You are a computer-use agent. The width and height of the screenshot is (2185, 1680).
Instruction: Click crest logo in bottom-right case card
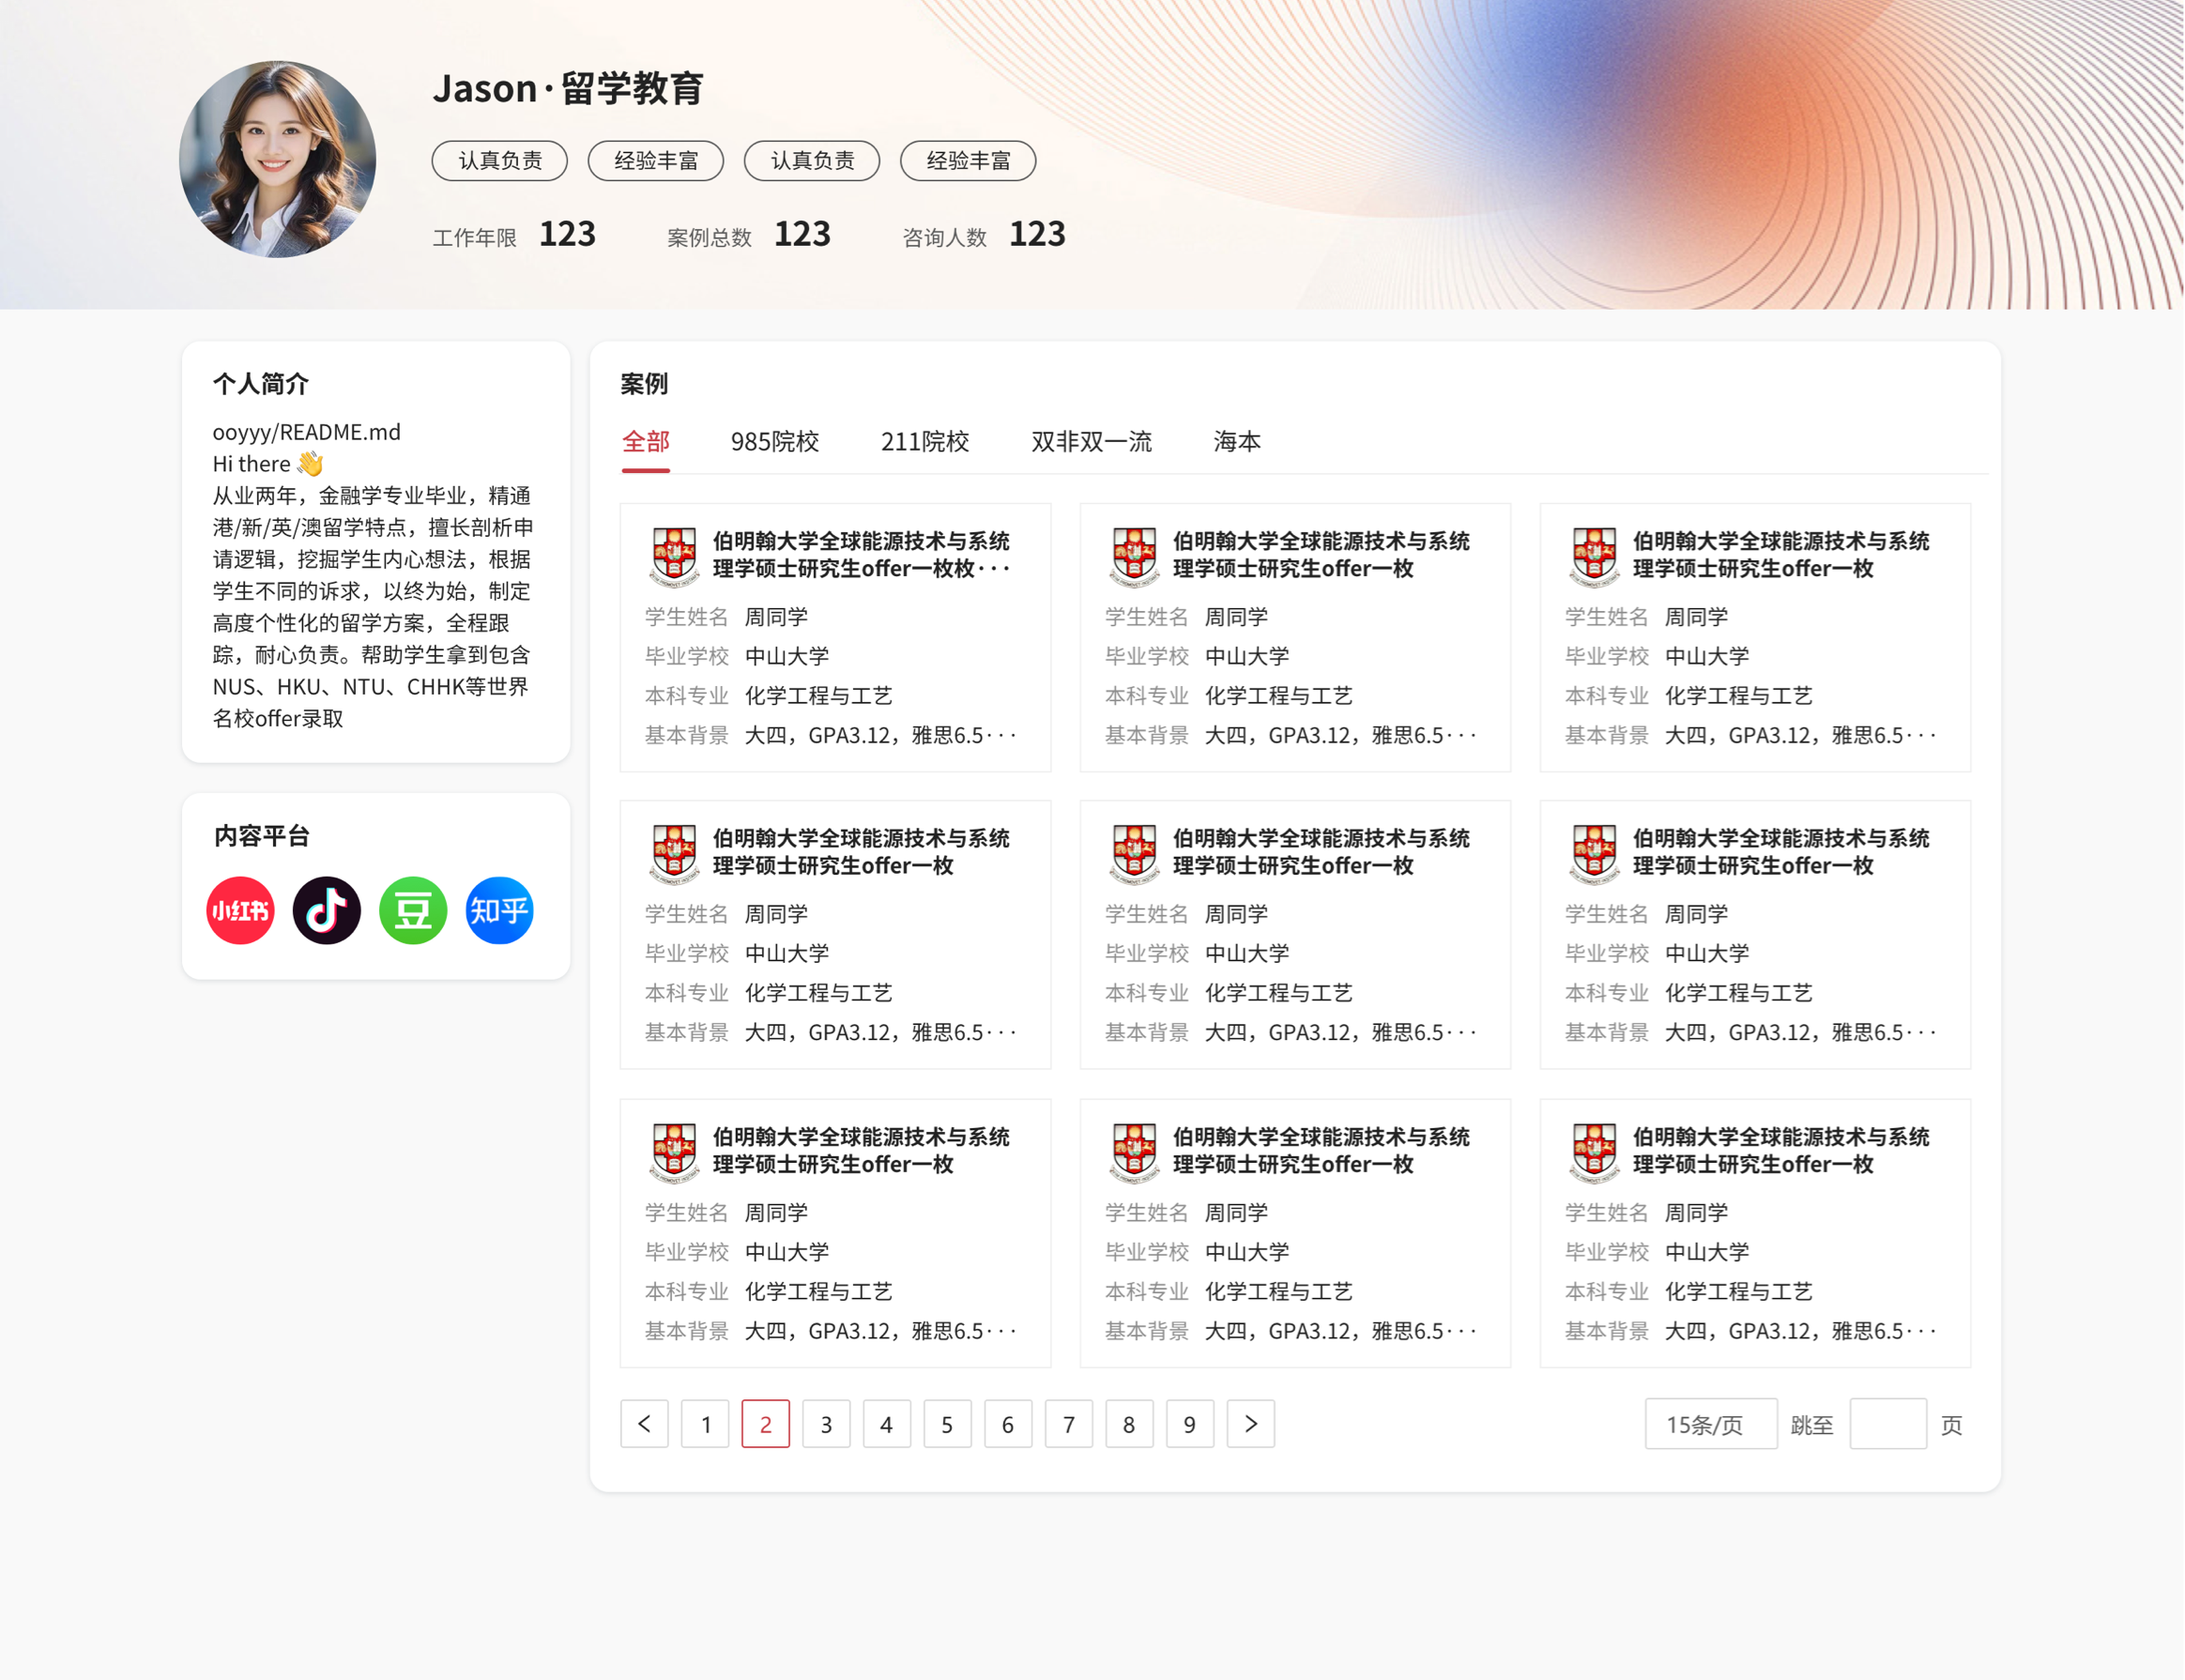(x=1594, y=1152)
